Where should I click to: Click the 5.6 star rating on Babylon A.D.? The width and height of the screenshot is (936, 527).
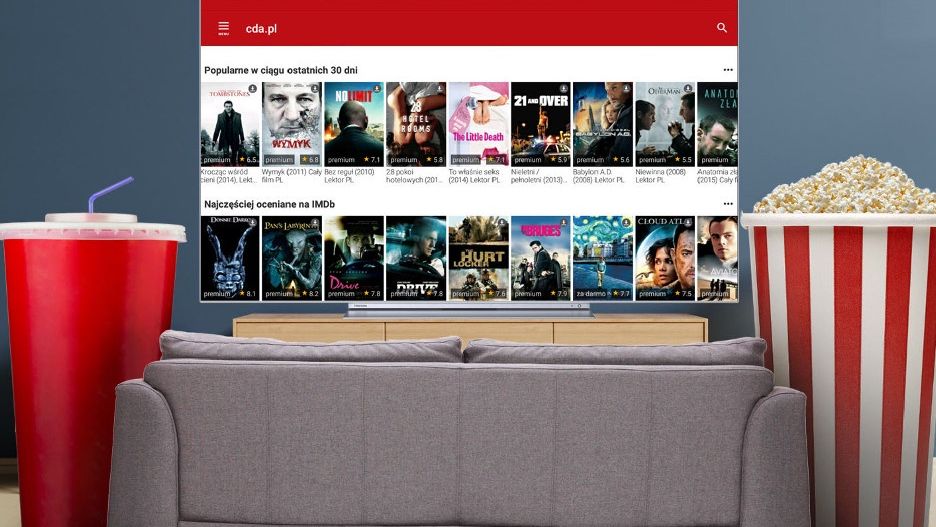coord(621,160)
